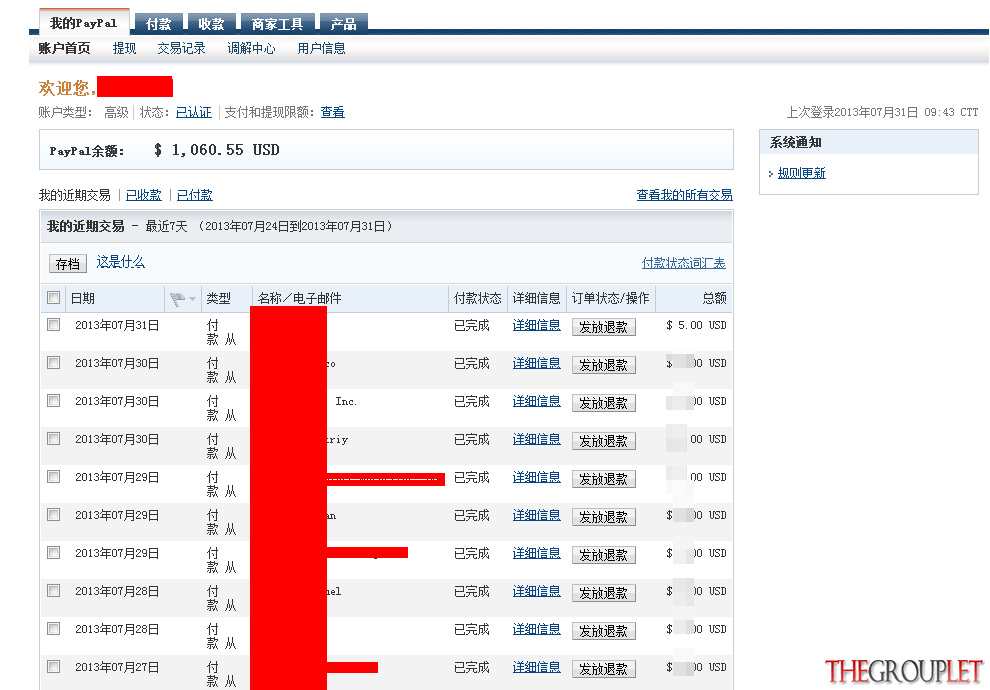The image size is (990, 690).
Task: Check the 07月30日 row ending in 'riy'
Action: pos(54,439)
